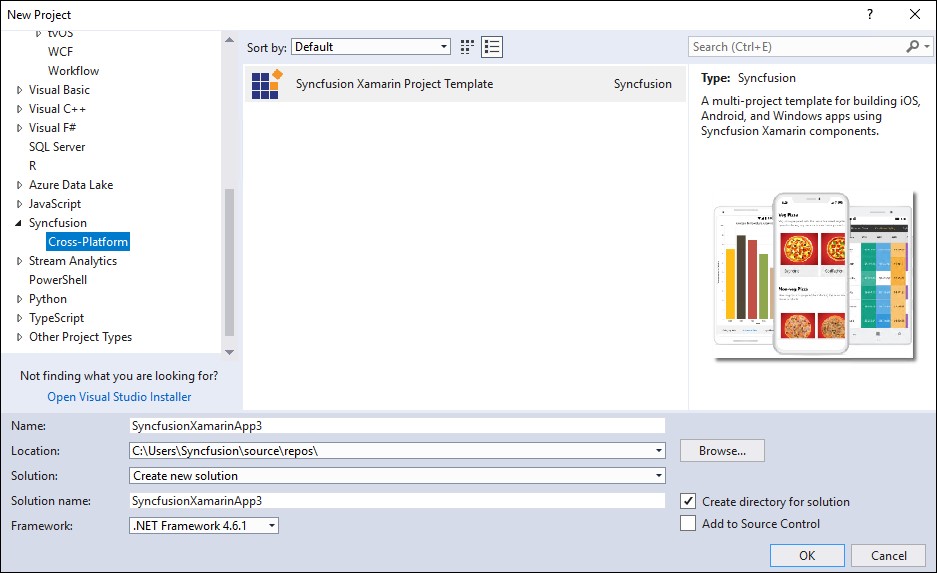Viewport: 937px width, 573px height.
Task: Click the Browse... button
Action: click(x=722, y=451)
